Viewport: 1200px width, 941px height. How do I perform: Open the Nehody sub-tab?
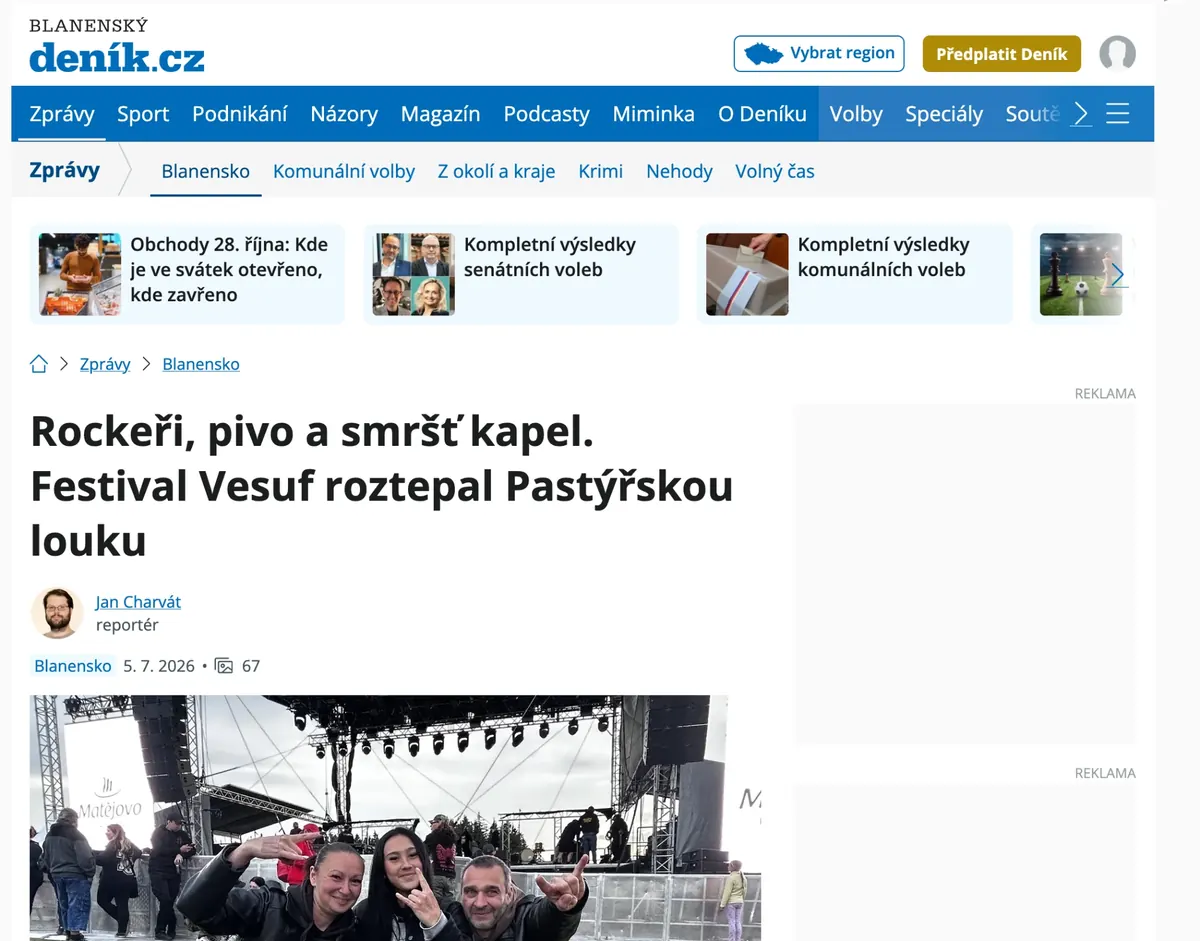coord(679,171)
